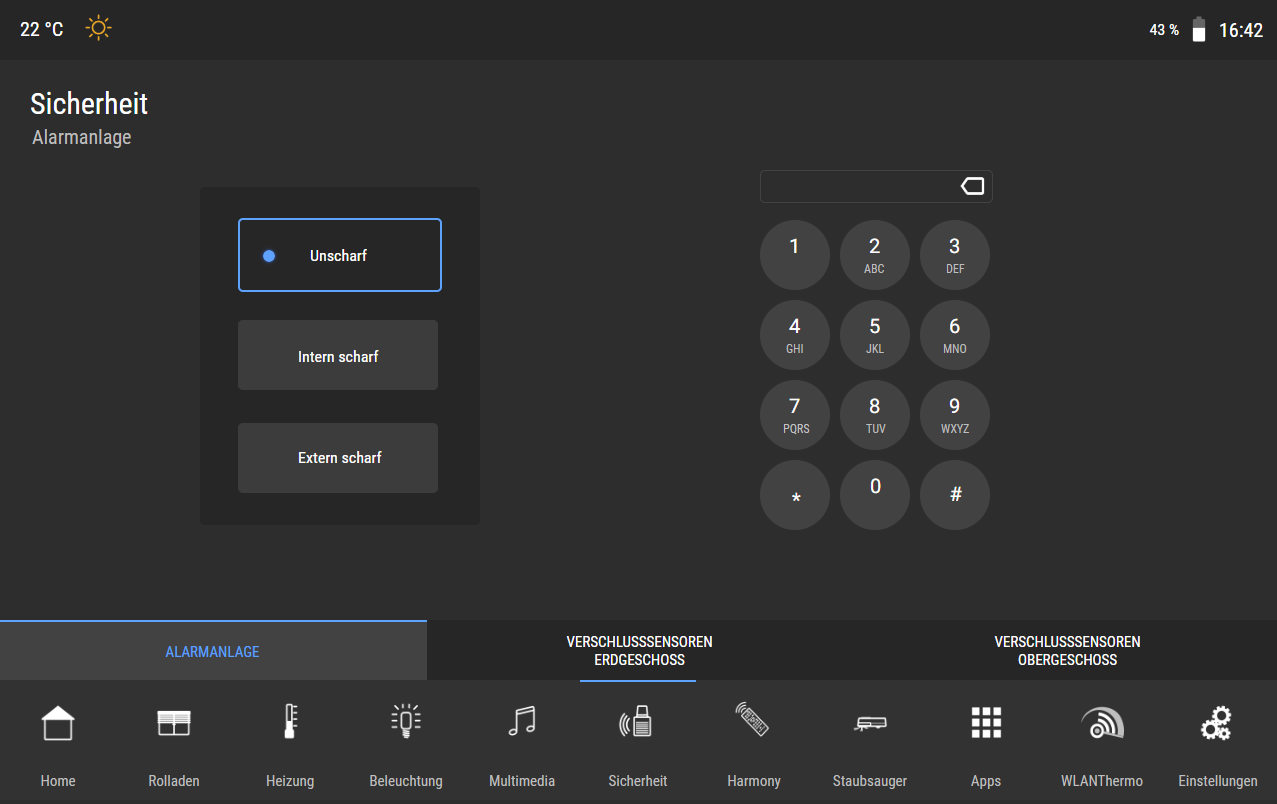Tap keypad digit 4 GHI
The width and height of the screenshot is (1277, 804).
click(795, 335)
